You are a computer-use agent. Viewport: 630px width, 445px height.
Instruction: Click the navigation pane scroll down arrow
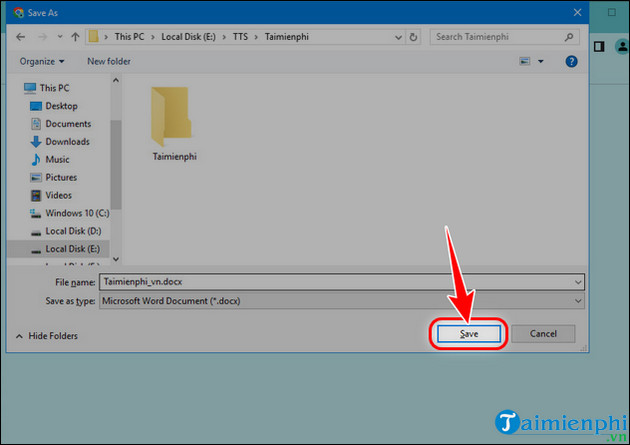click(x=116, y=259)
